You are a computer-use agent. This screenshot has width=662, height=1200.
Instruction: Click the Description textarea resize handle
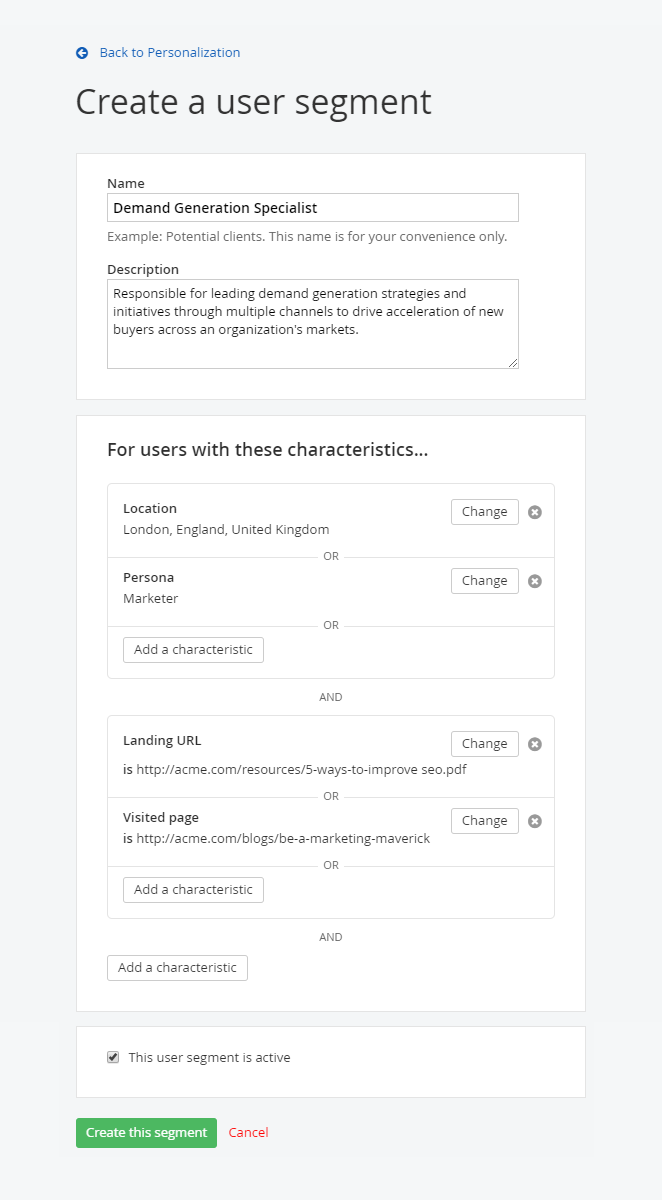[x=514, y=364]
